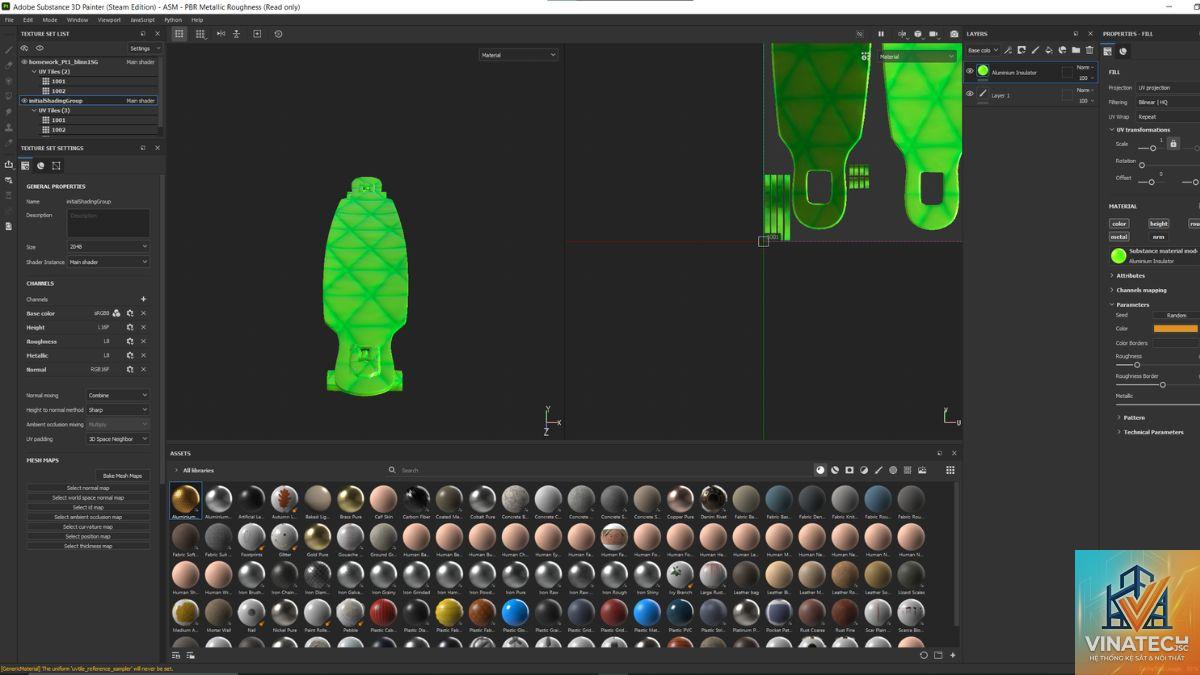Add a new channel with plus icon
The height and width of the screenshot is (675, 1200).
[x=143, y=299]
